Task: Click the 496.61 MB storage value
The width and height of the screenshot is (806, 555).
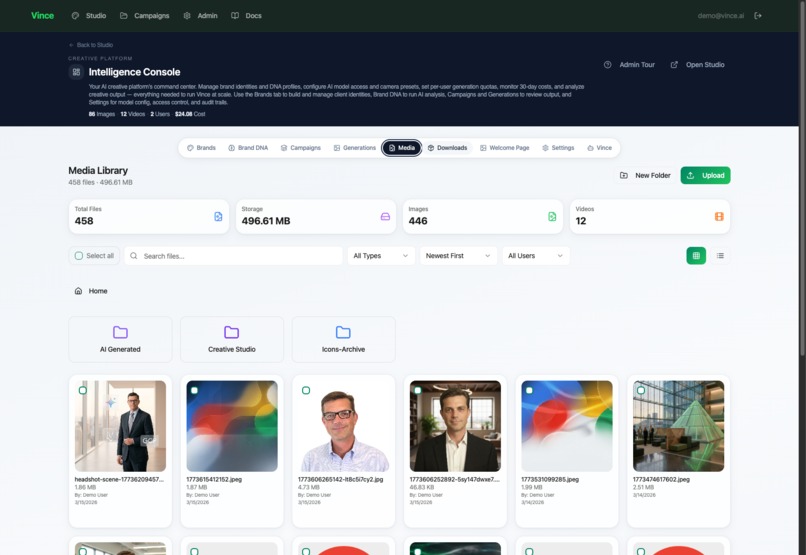Action: pyautogui.click(x=266, y=221)
